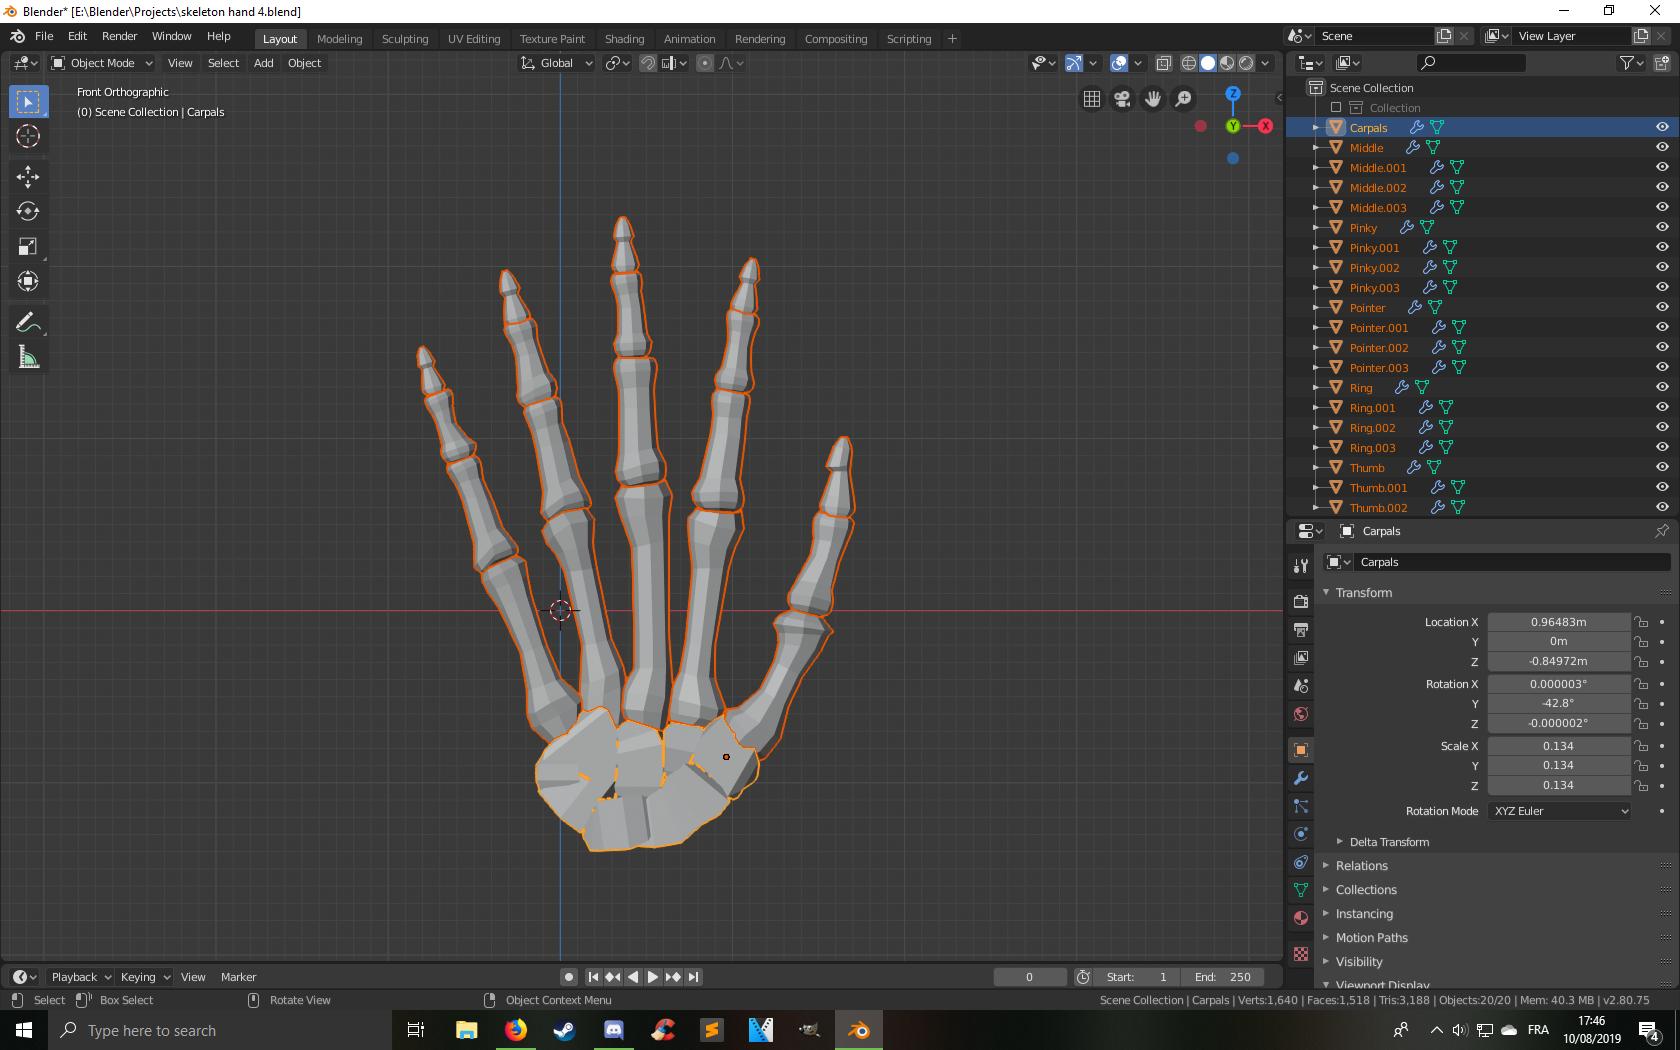Click the End frame field
This screenshot has height=1050, width=1680.
point(1222,977)
